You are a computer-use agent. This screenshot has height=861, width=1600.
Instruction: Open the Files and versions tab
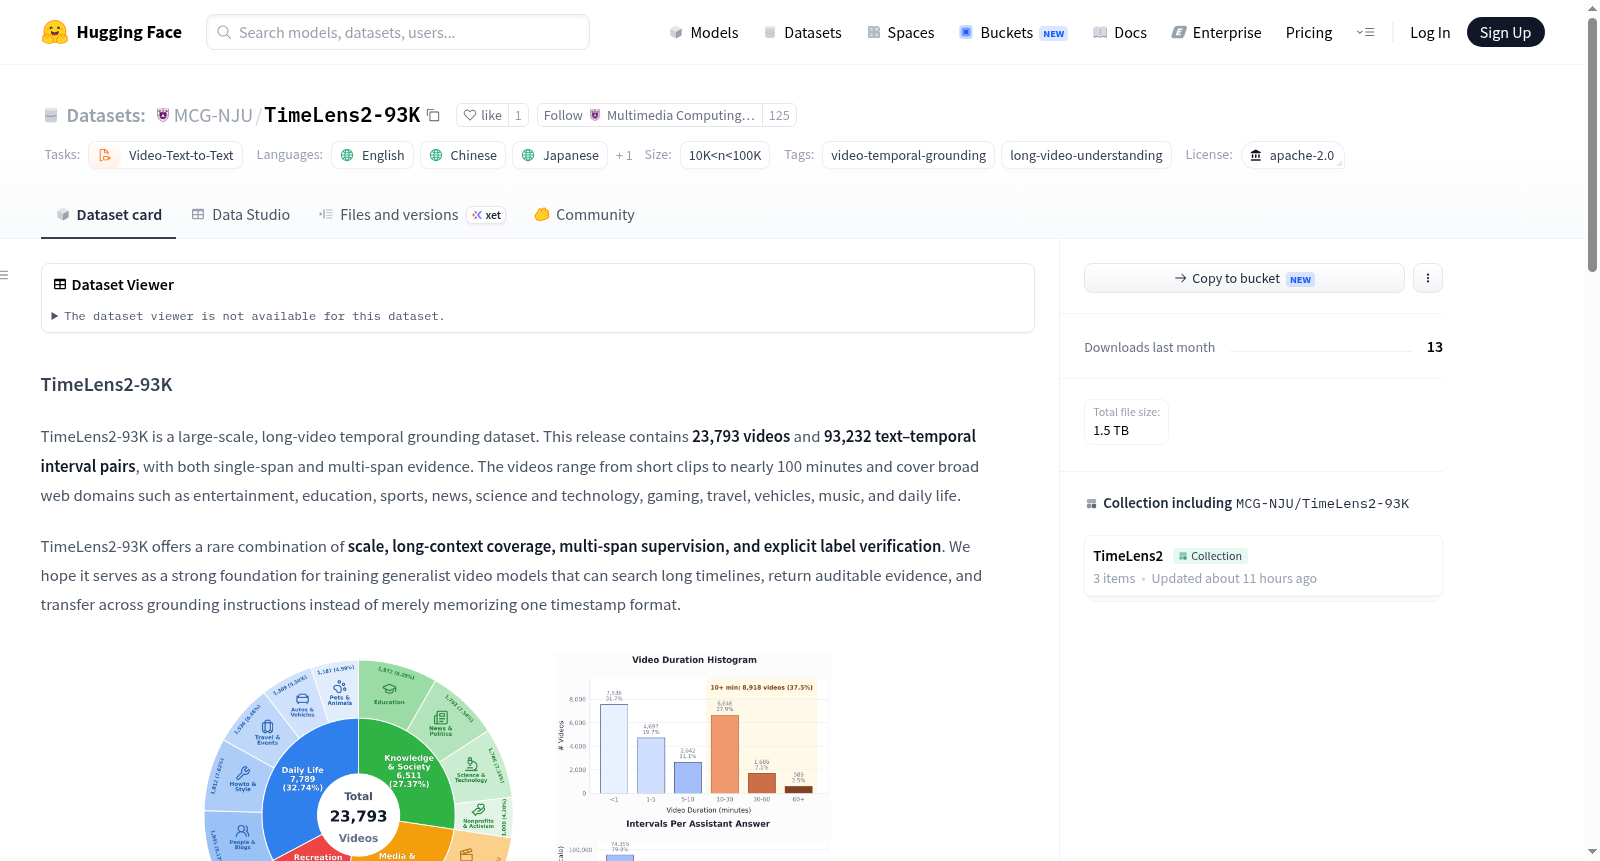pos(412,215)
